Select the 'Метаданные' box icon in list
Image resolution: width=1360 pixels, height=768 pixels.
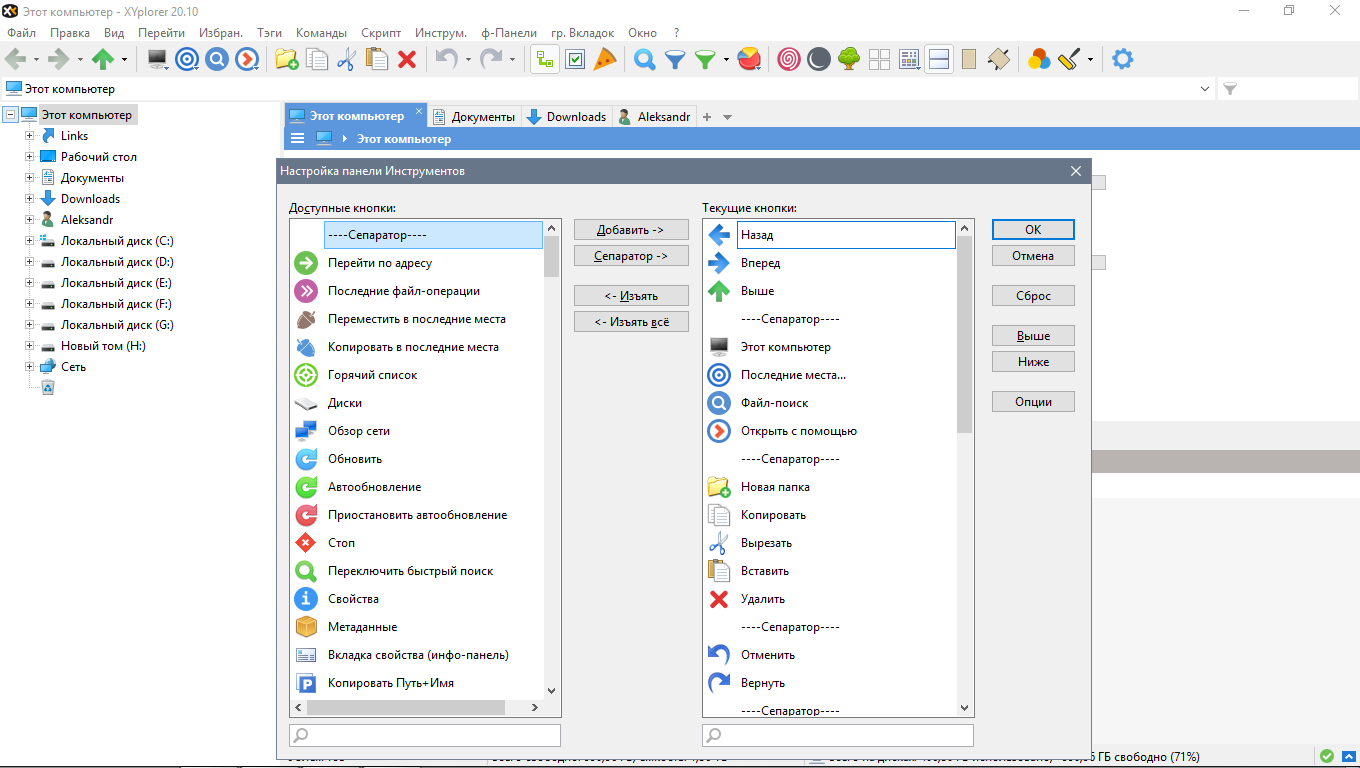pyautogui.click(x=306, y=627)
